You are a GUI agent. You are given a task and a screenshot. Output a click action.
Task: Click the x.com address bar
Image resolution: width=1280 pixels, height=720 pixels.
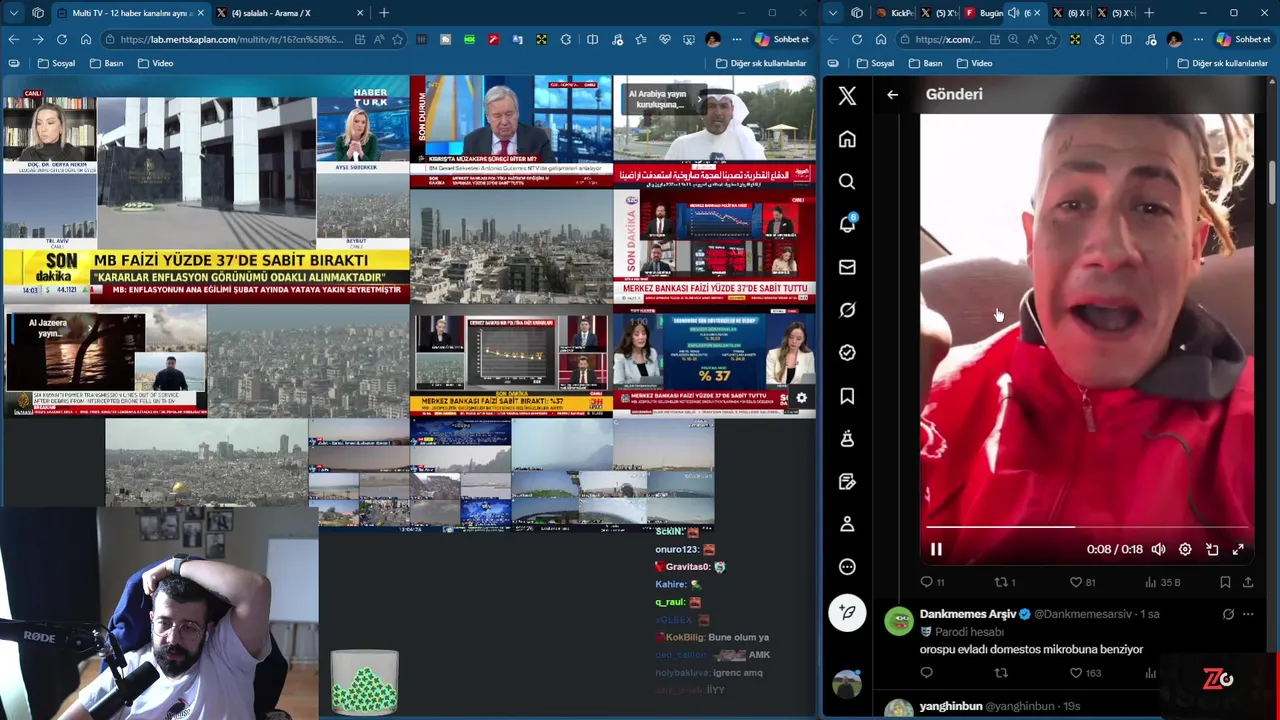(948, 39)
